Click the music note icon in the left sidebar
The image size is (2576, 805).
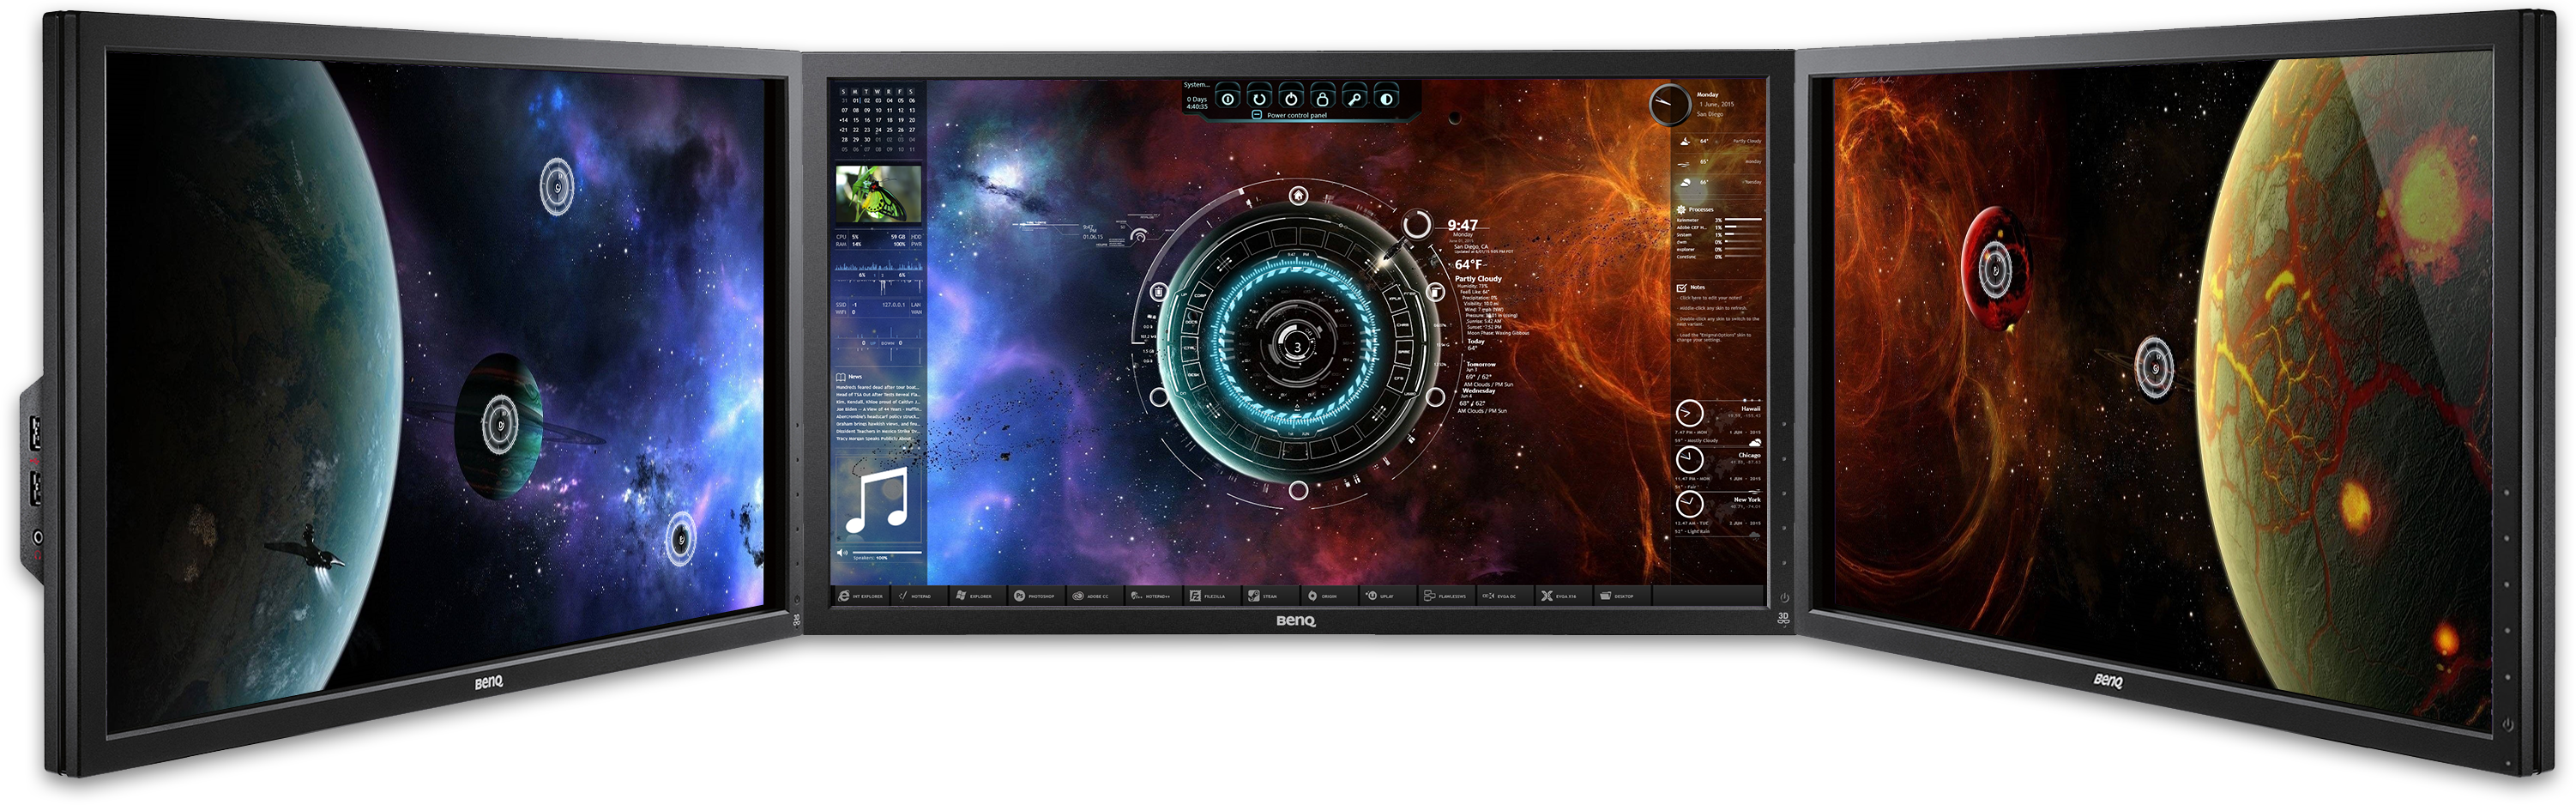(x=877, y=500)
